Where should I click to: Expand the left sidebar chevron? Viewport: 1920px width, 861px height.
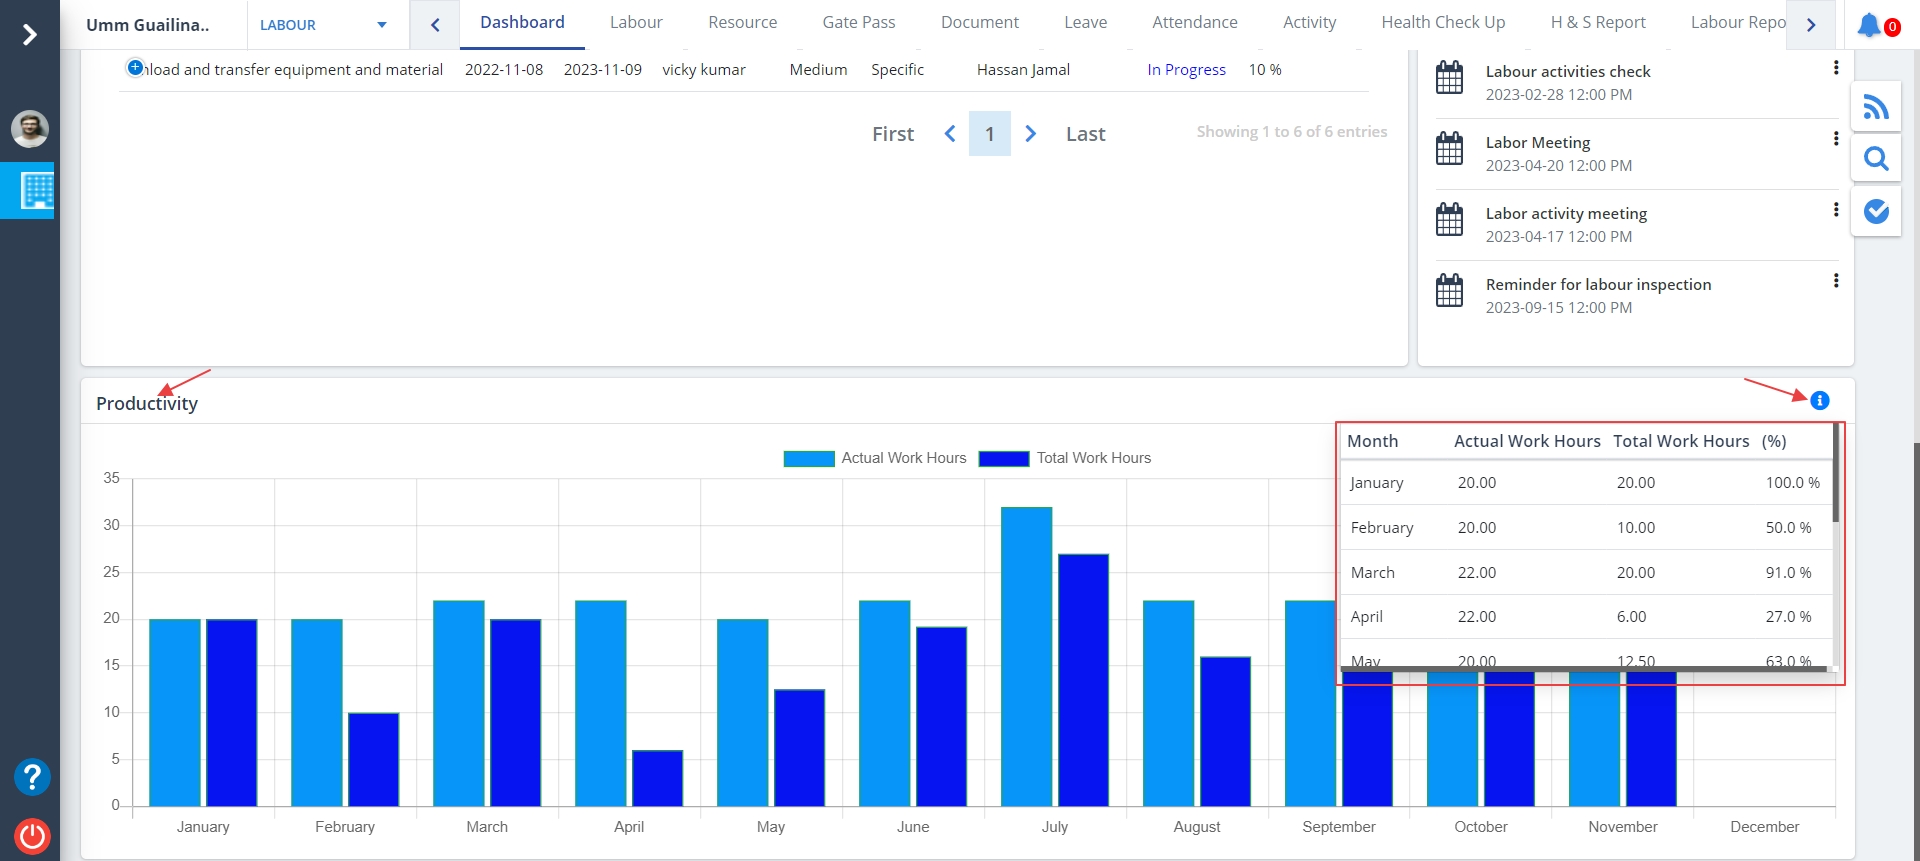30,35
